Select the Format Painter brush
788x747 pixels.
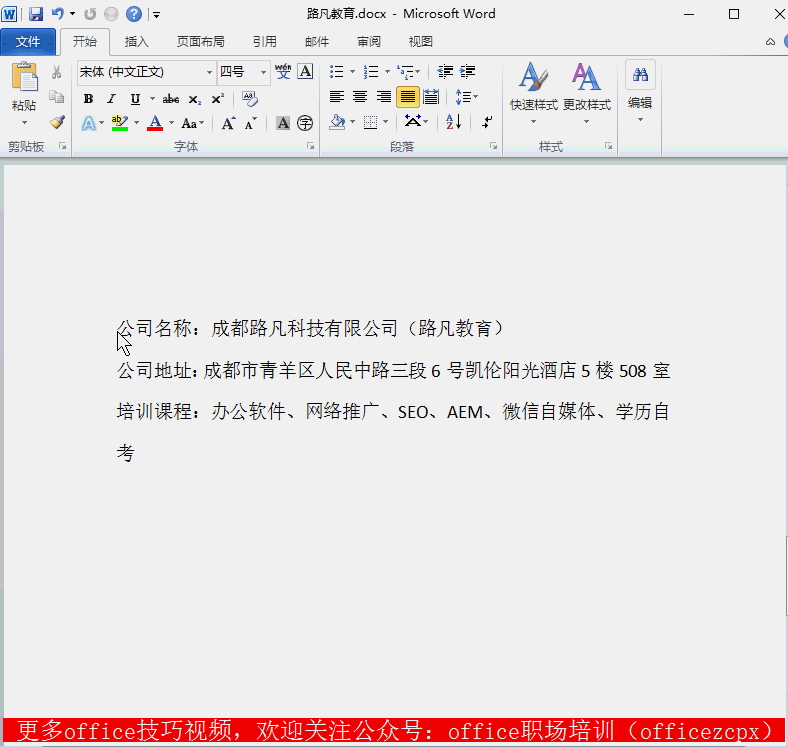[57, 122]
